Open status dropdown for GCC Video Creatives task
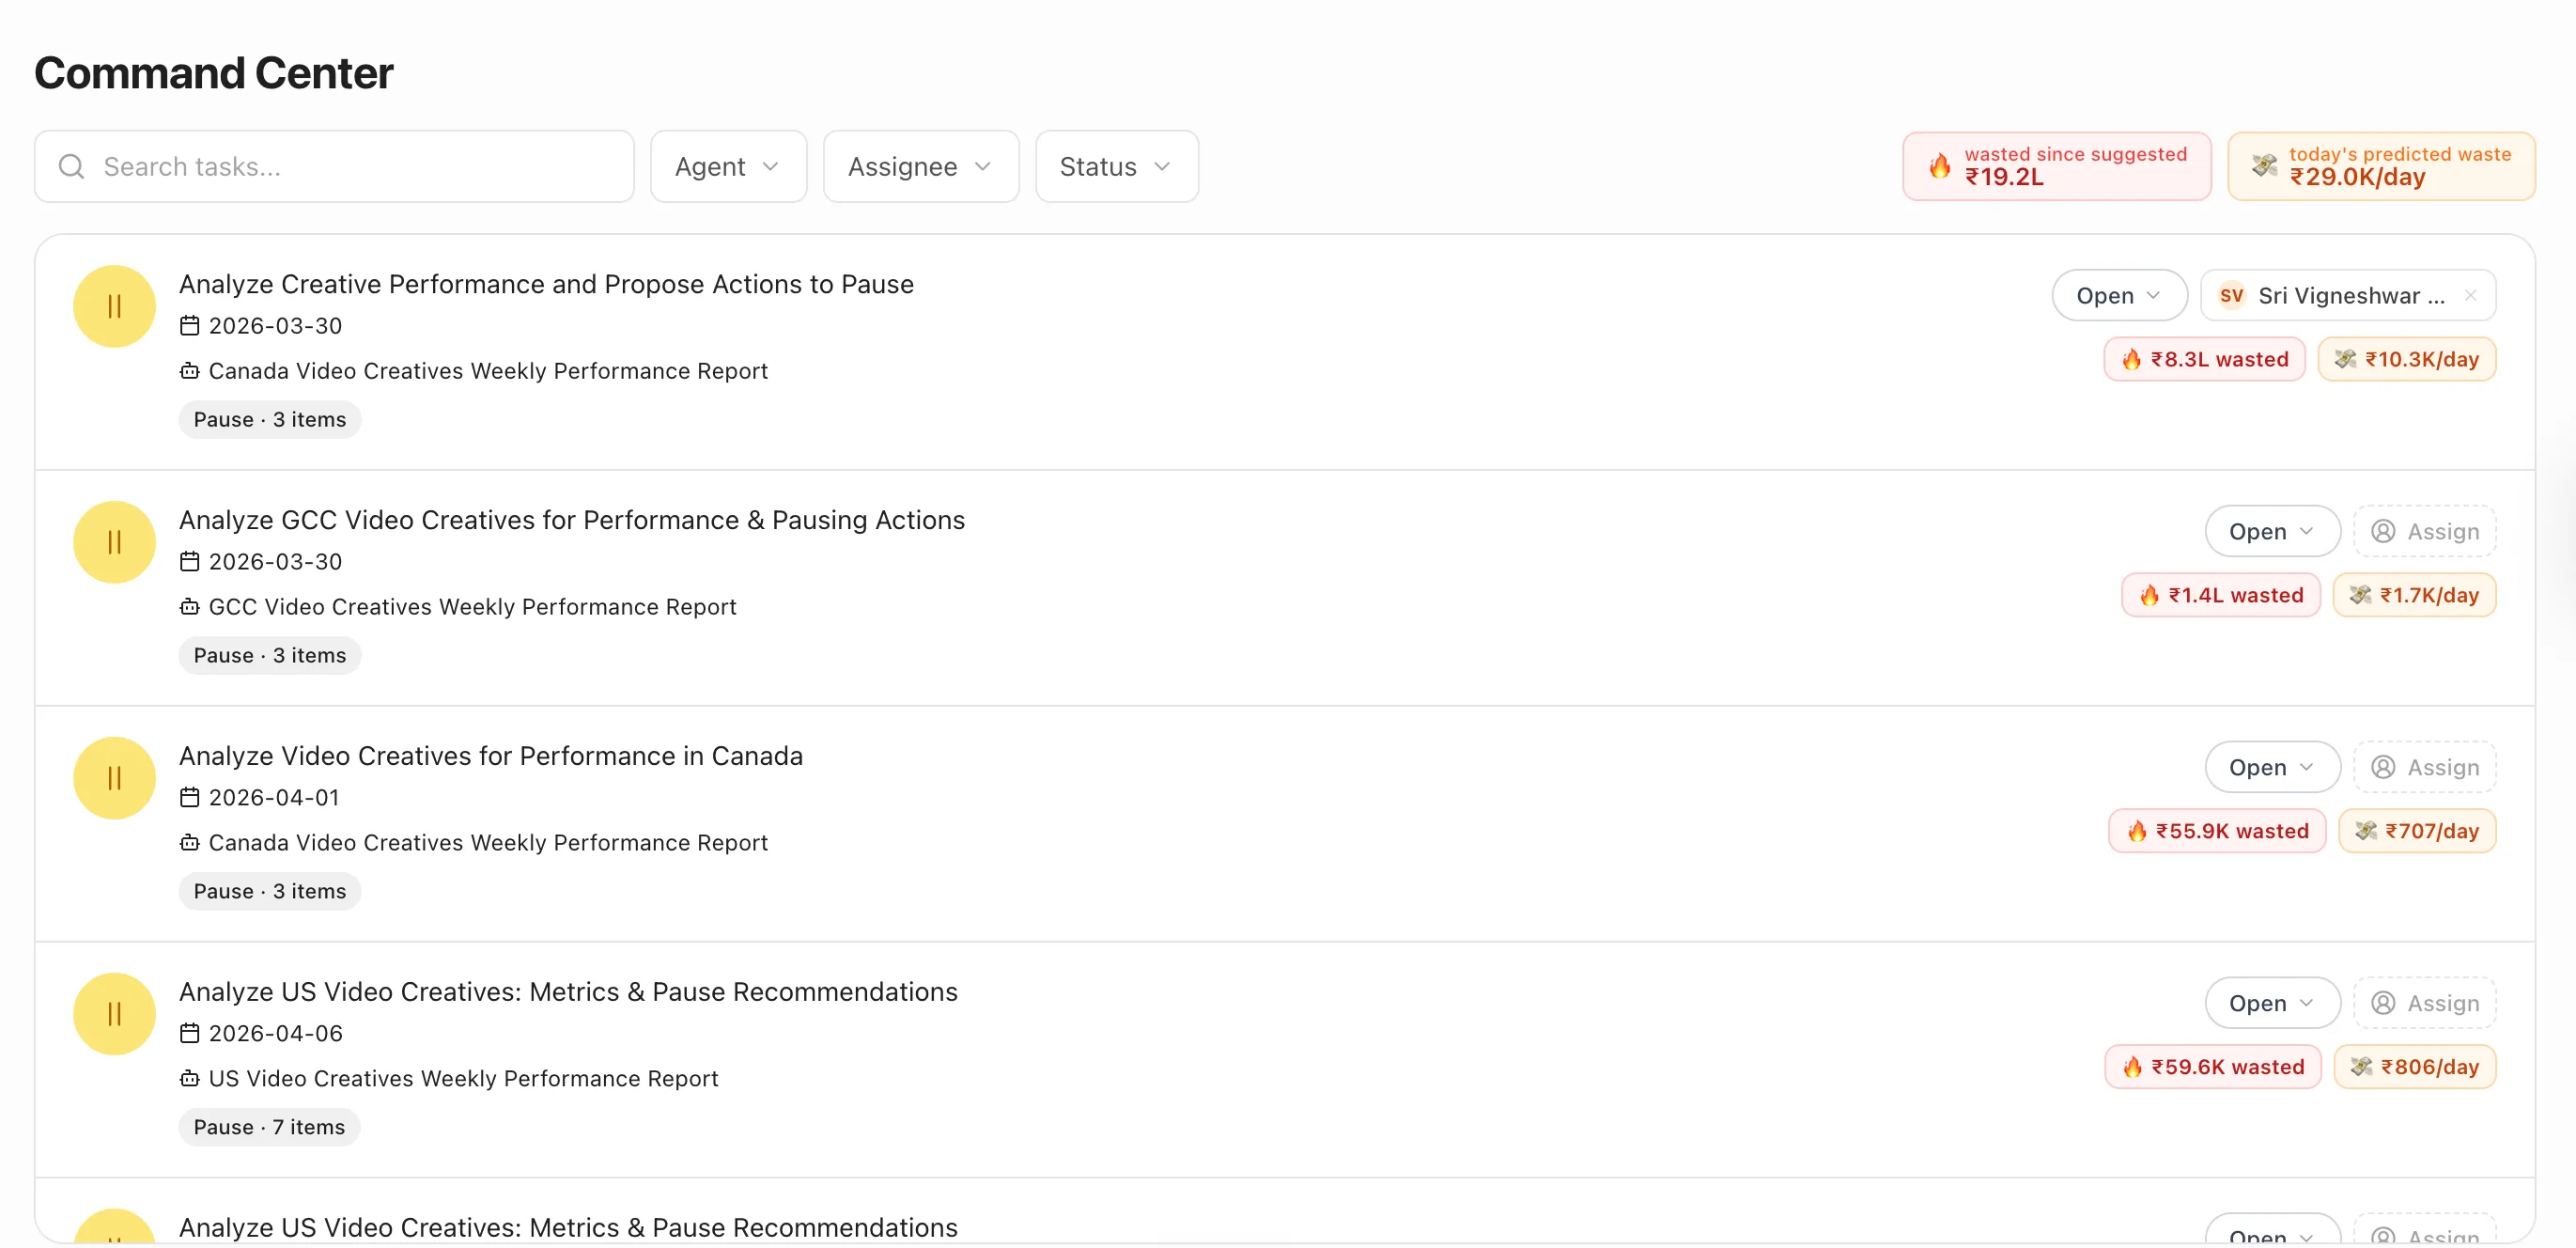 click(2272, 532)
